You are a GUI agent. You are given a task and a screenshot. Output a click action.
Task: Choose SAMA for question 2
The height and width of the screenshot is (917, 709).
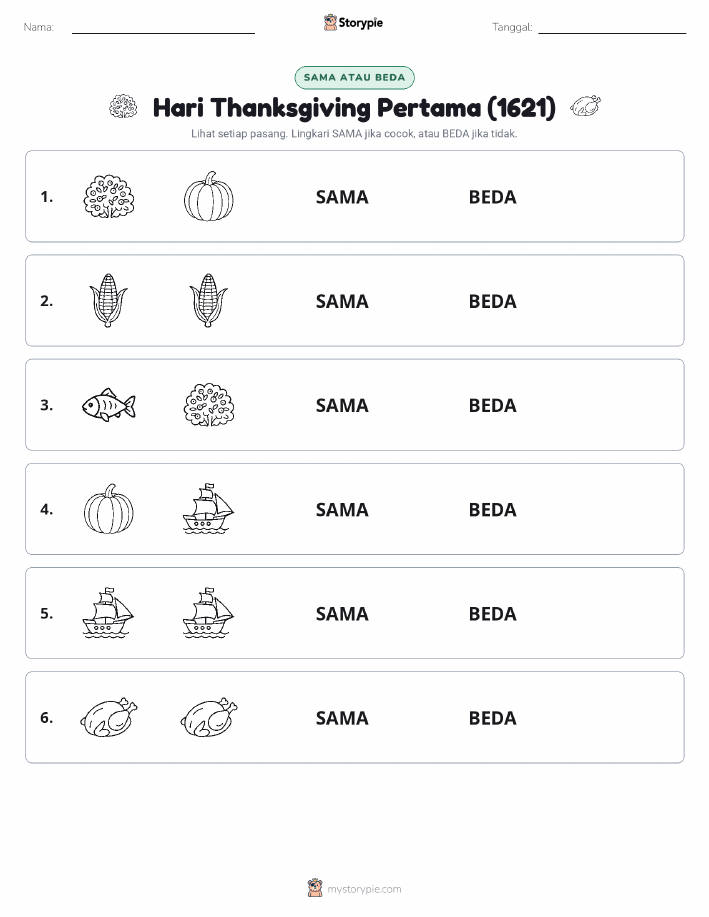(342, 301)
